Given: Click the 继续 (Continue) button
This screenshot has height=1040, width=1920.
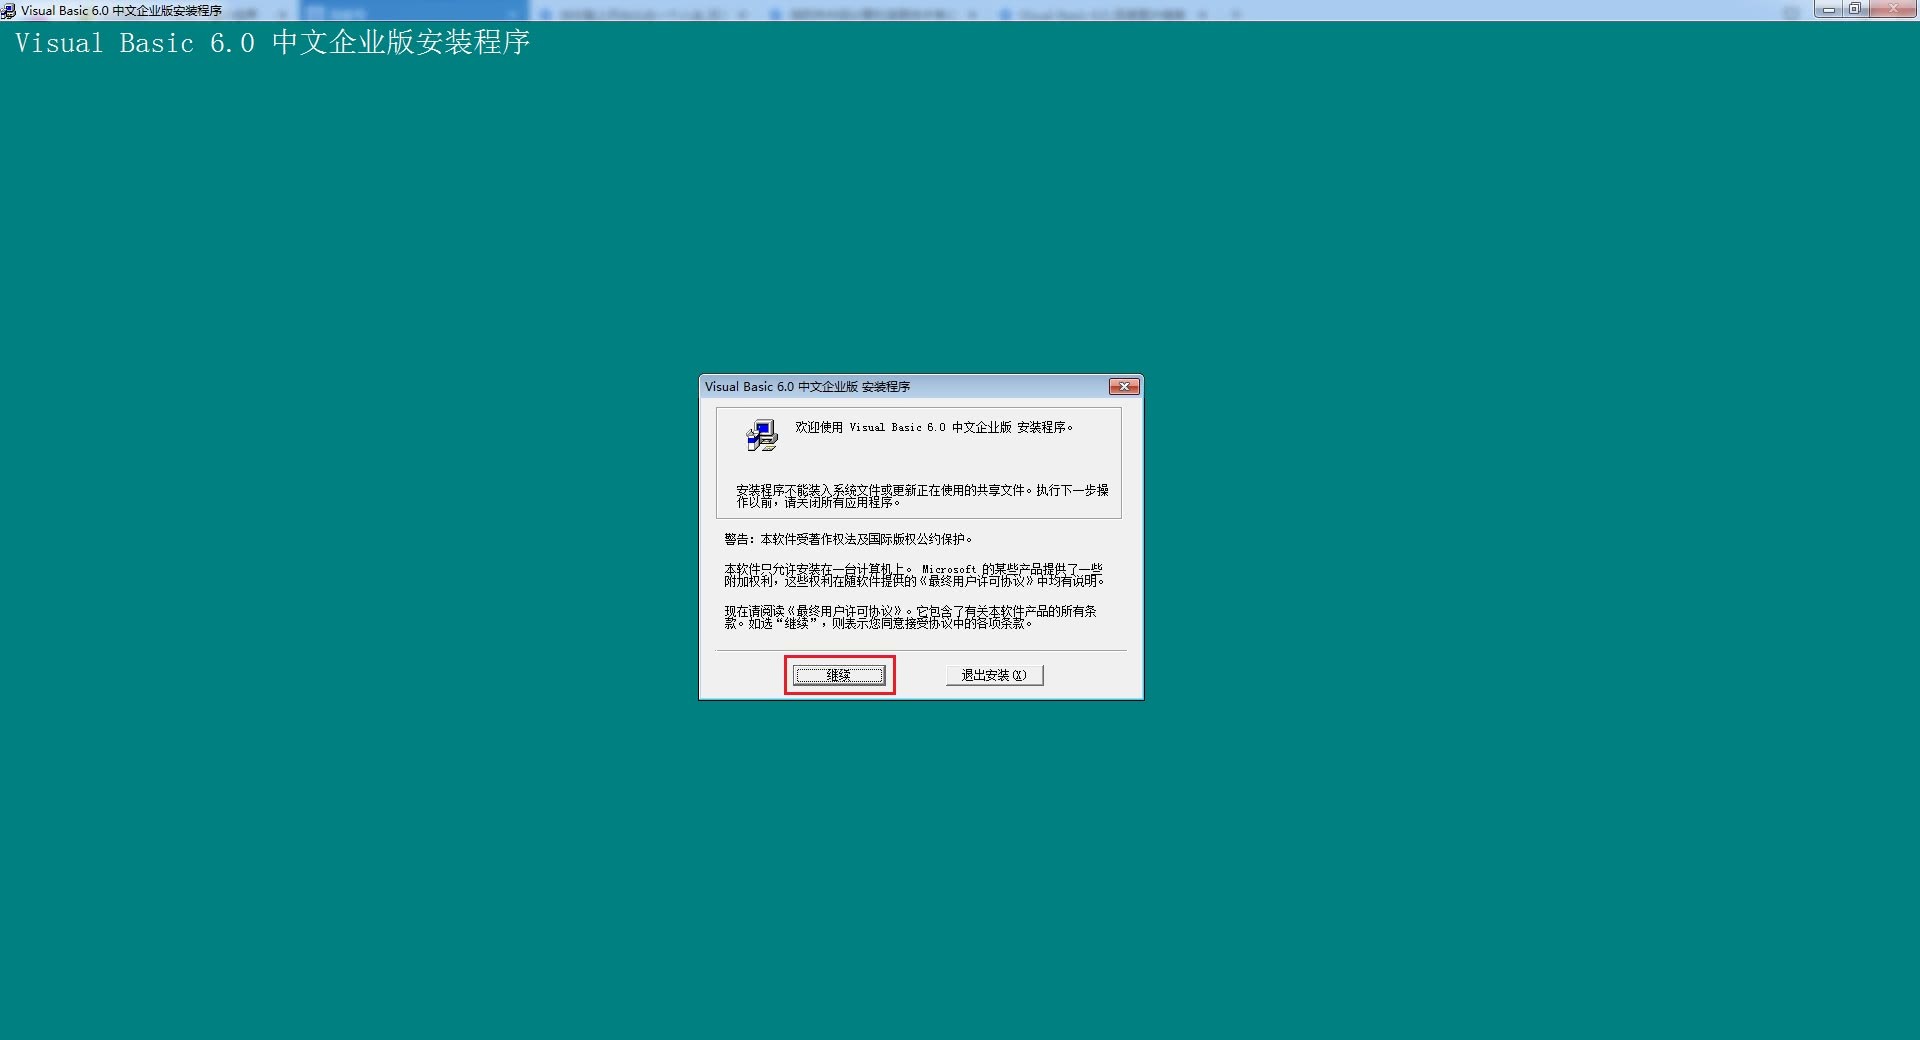Looking at the screenshot, I should click(x=839, y=675).
